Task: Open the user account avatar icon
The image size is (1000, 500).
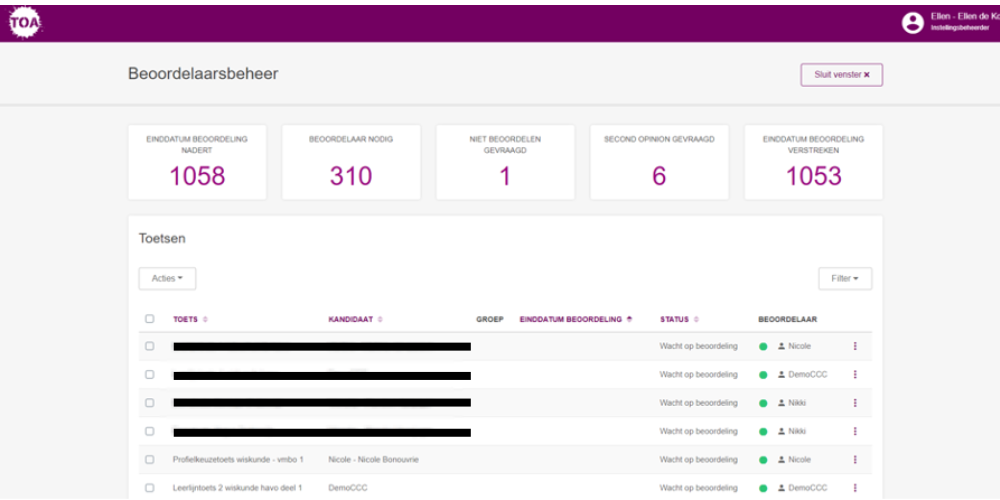Action: click(x=913, y=23)
